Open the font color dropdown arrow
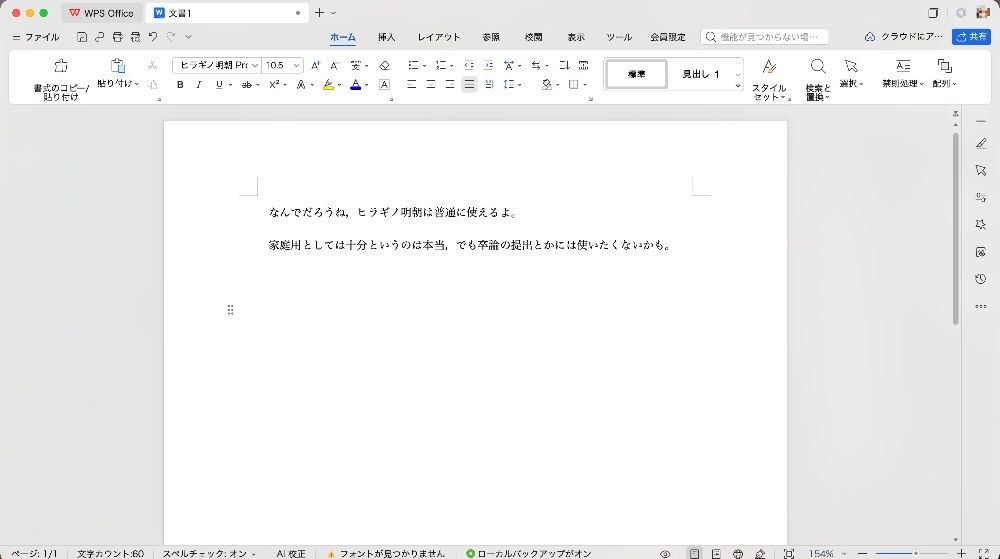The image size is (1000, 559). (x=366, y=85)
